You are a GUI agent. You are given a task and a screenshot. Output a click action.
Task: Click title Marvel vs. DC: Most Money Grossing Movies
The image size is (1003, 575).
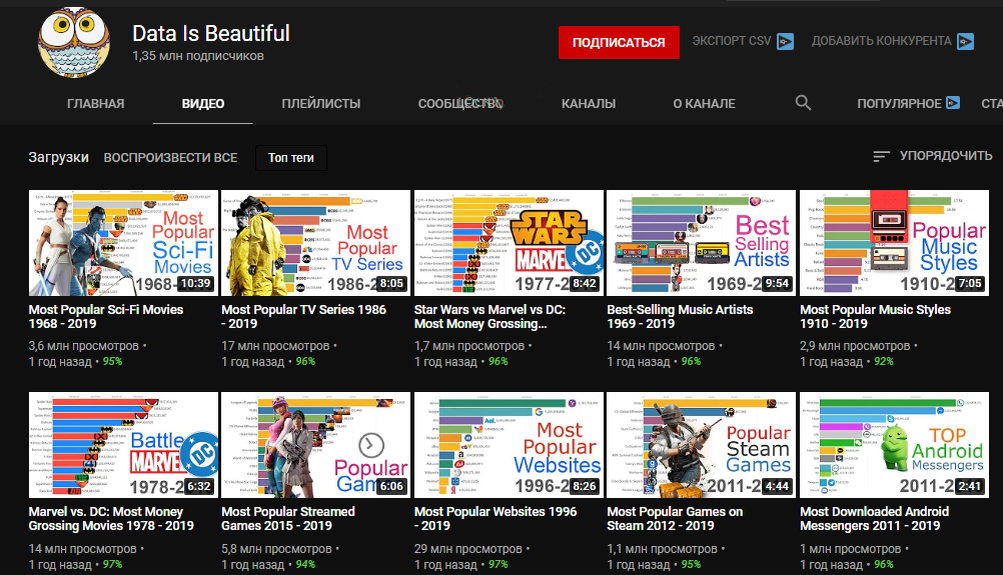pyautogui.click(x=111, y=519)
